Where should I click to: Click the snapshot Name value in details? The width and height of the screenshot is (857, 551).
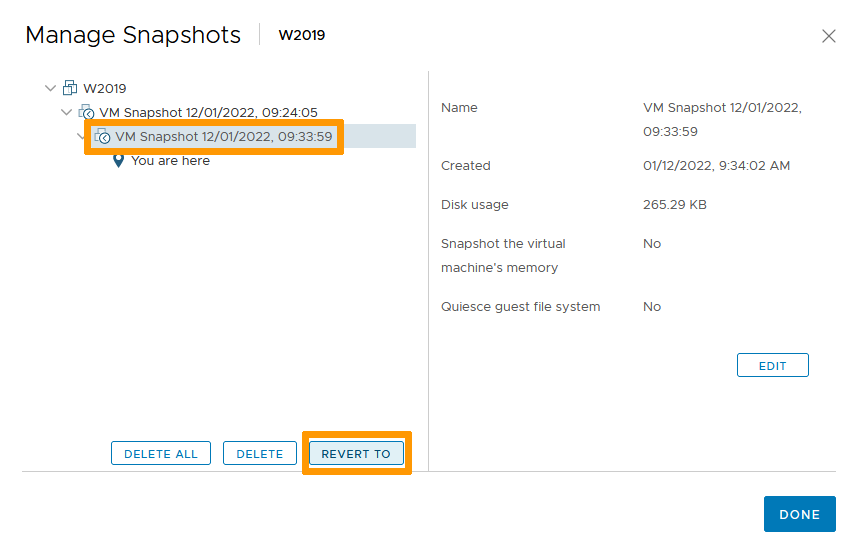pos(722,119)
